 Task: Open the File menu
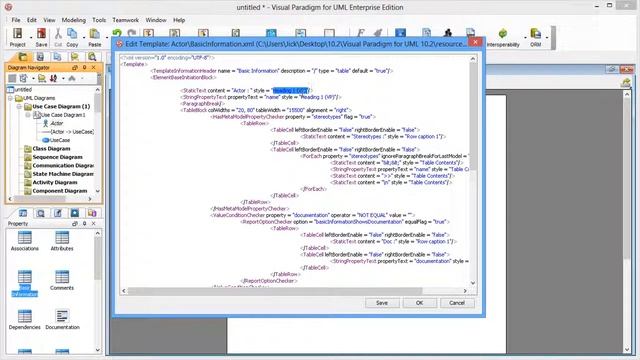(16, 20)
